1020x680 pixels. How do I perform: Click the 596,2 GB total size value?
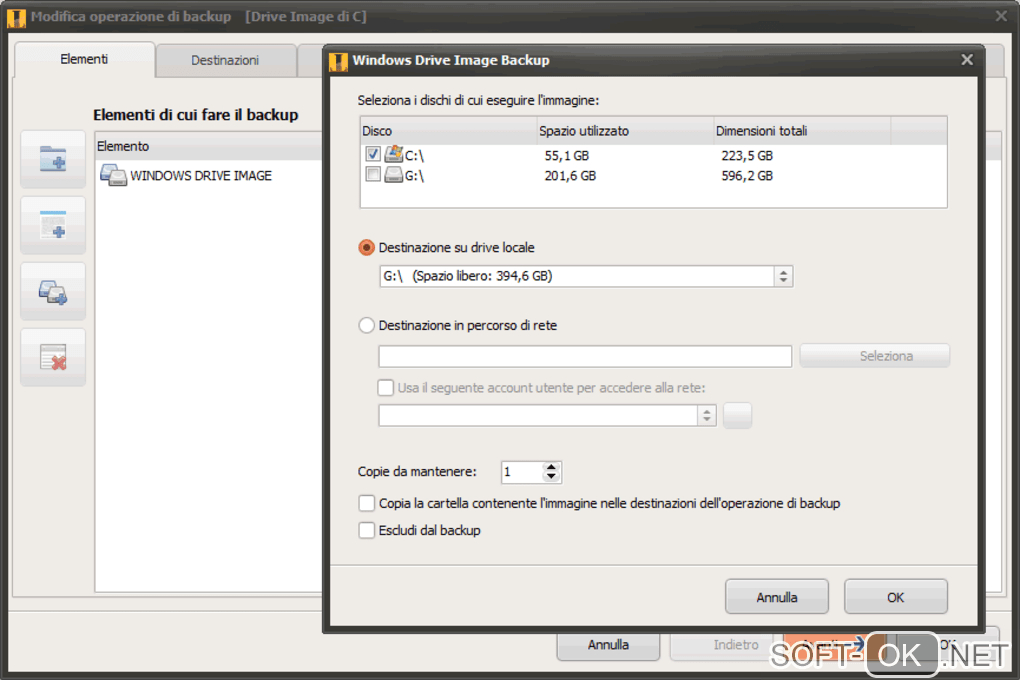tap(747, 176)
